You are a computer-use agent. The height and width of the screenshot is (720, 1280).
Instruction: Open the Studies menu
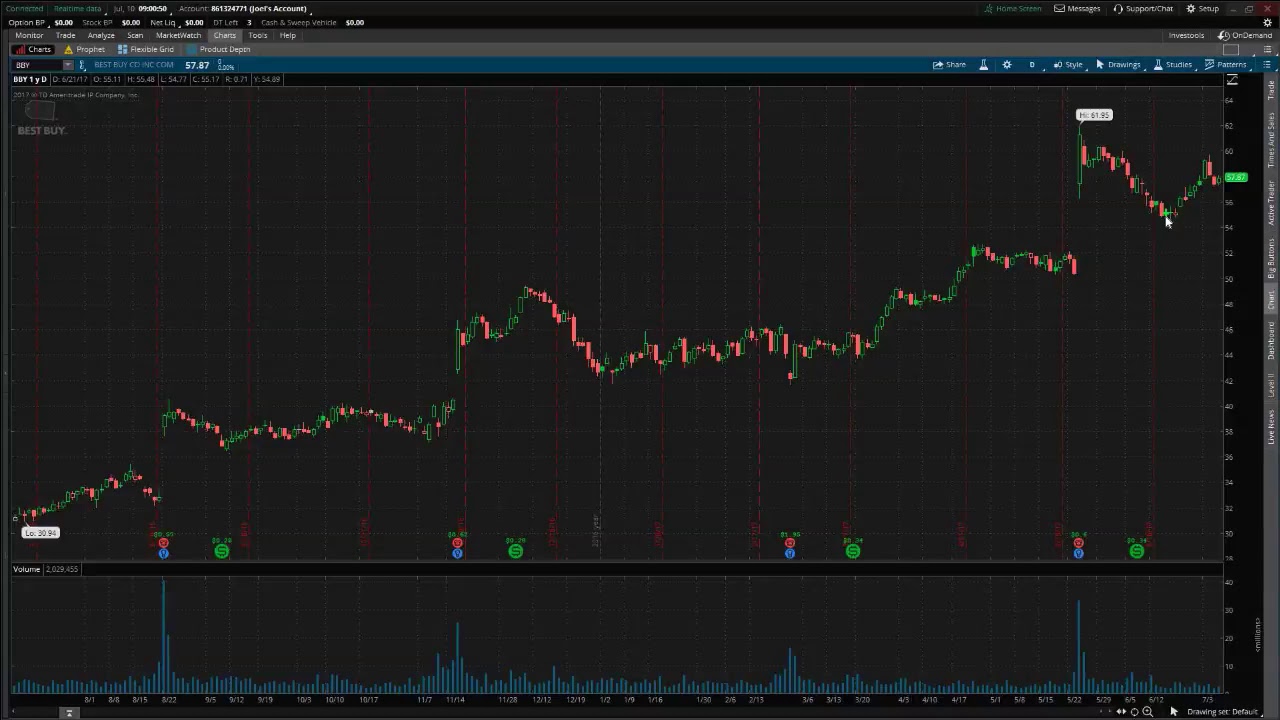(1172, 65)
